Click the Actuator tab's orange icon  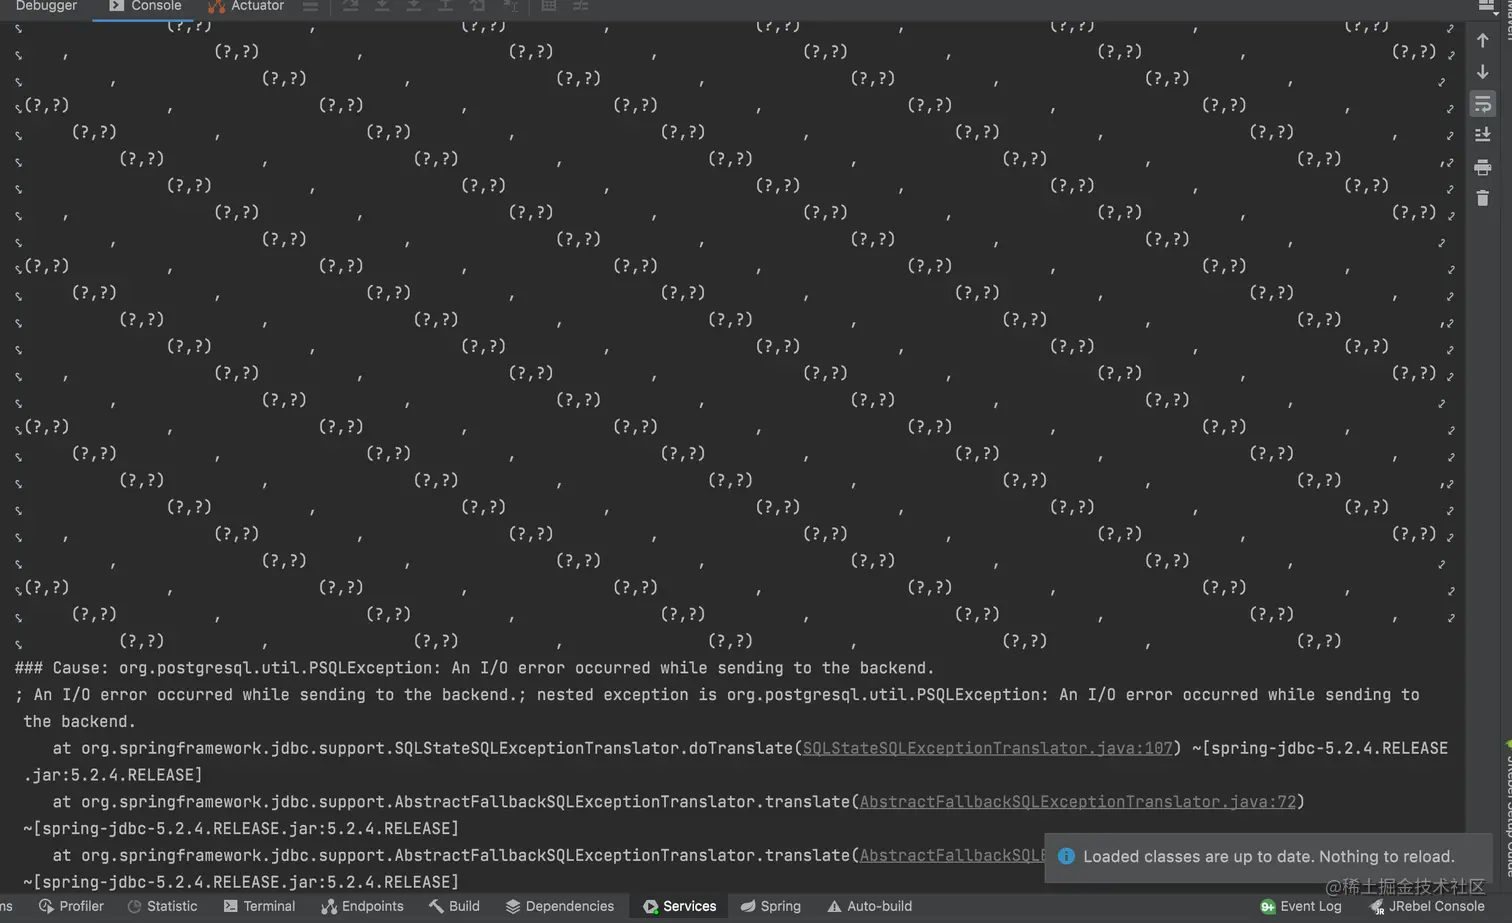click(x=216, y=6)
